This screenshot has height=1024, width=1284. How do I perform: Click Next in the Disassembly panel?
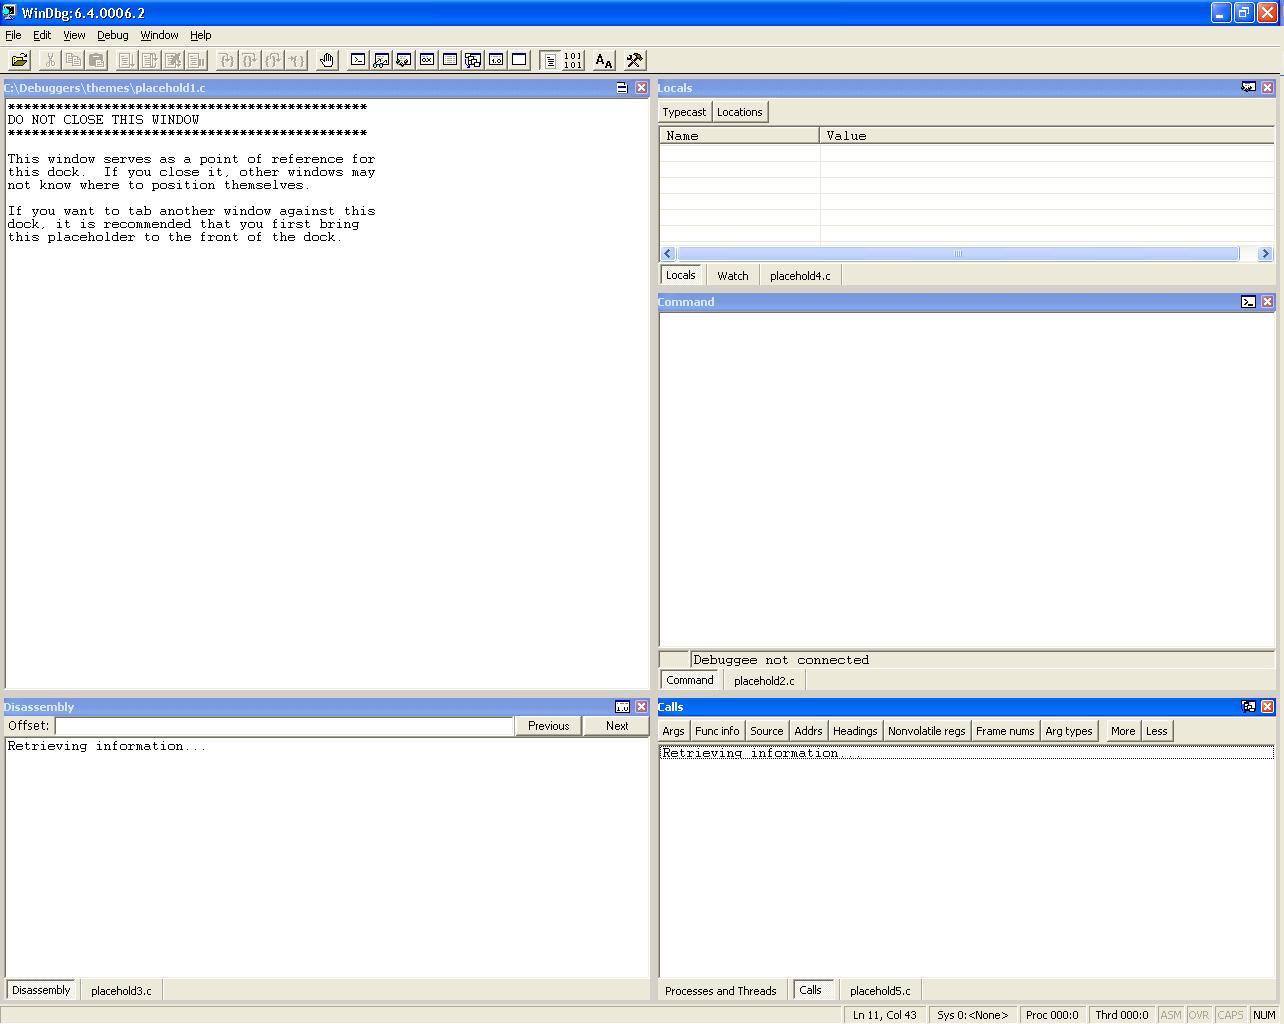(x=616, y=726)
